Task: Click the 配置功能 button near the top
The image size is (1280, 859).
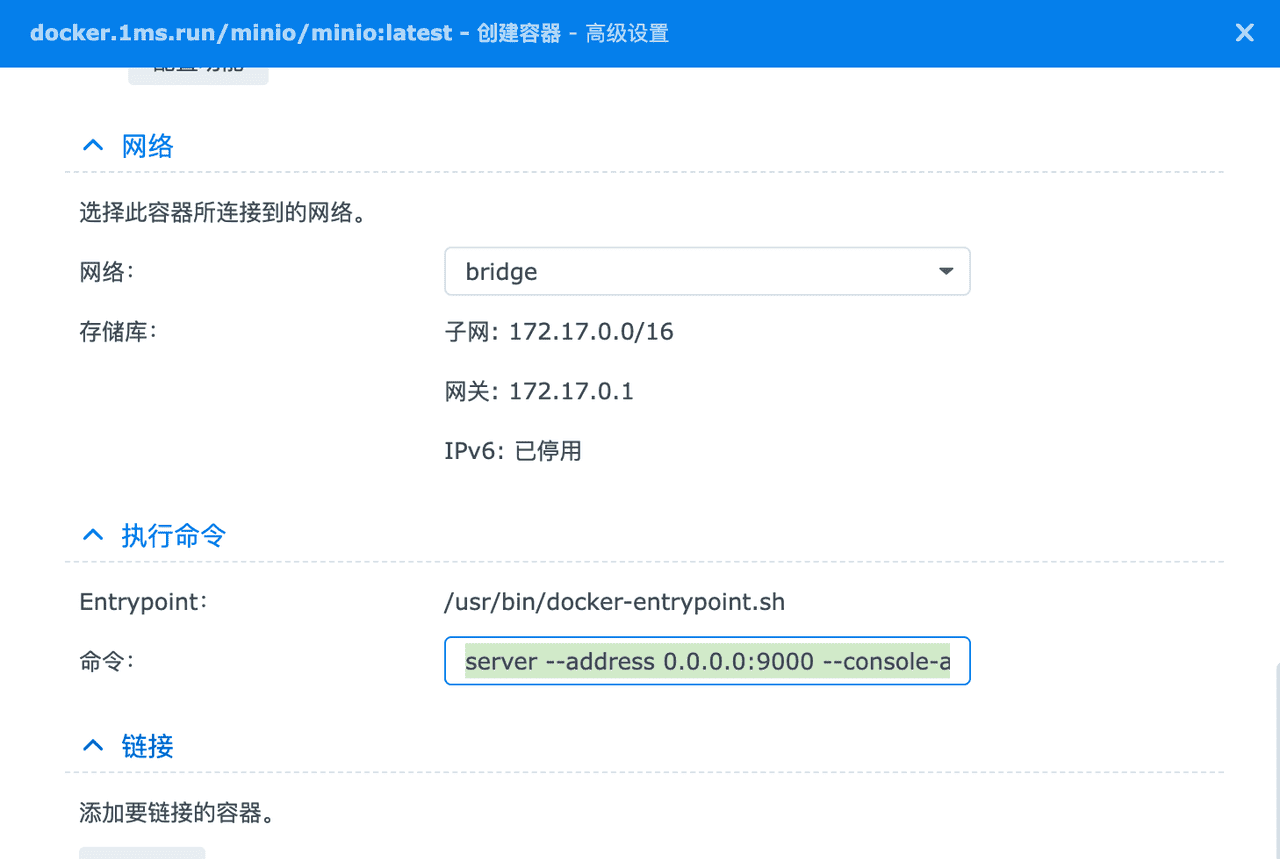Action: point(197,72)
